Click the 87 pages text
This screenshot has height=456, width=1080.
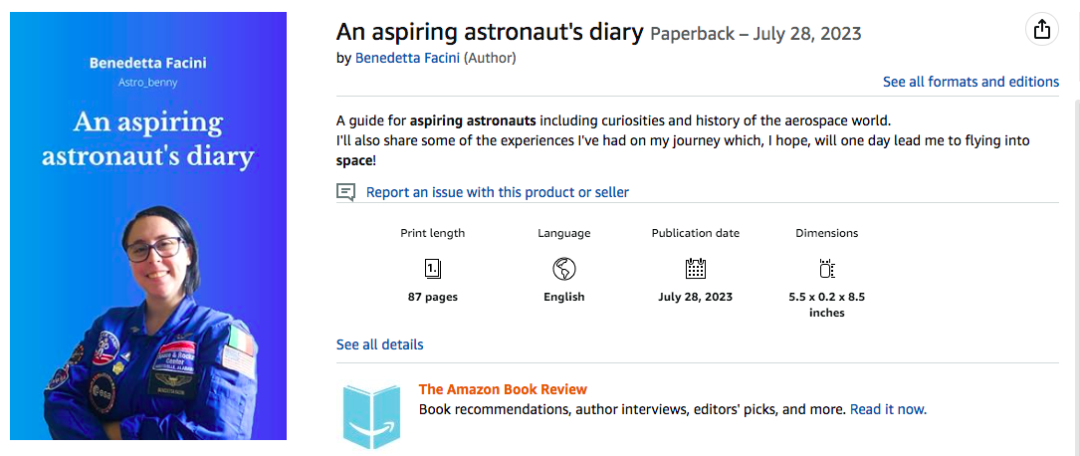(432, 297)
